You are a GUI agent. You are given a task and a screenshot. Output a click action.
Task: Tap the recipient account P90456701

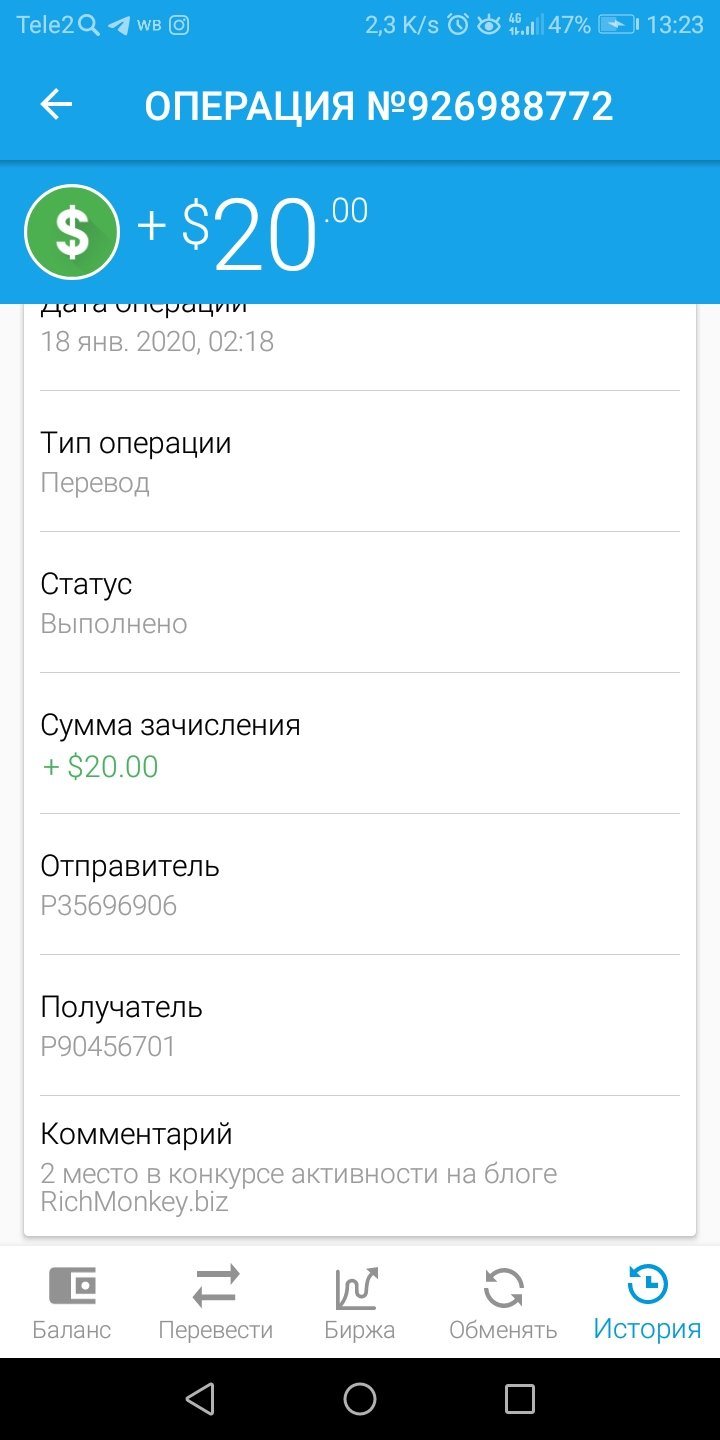coord(108,1047)
